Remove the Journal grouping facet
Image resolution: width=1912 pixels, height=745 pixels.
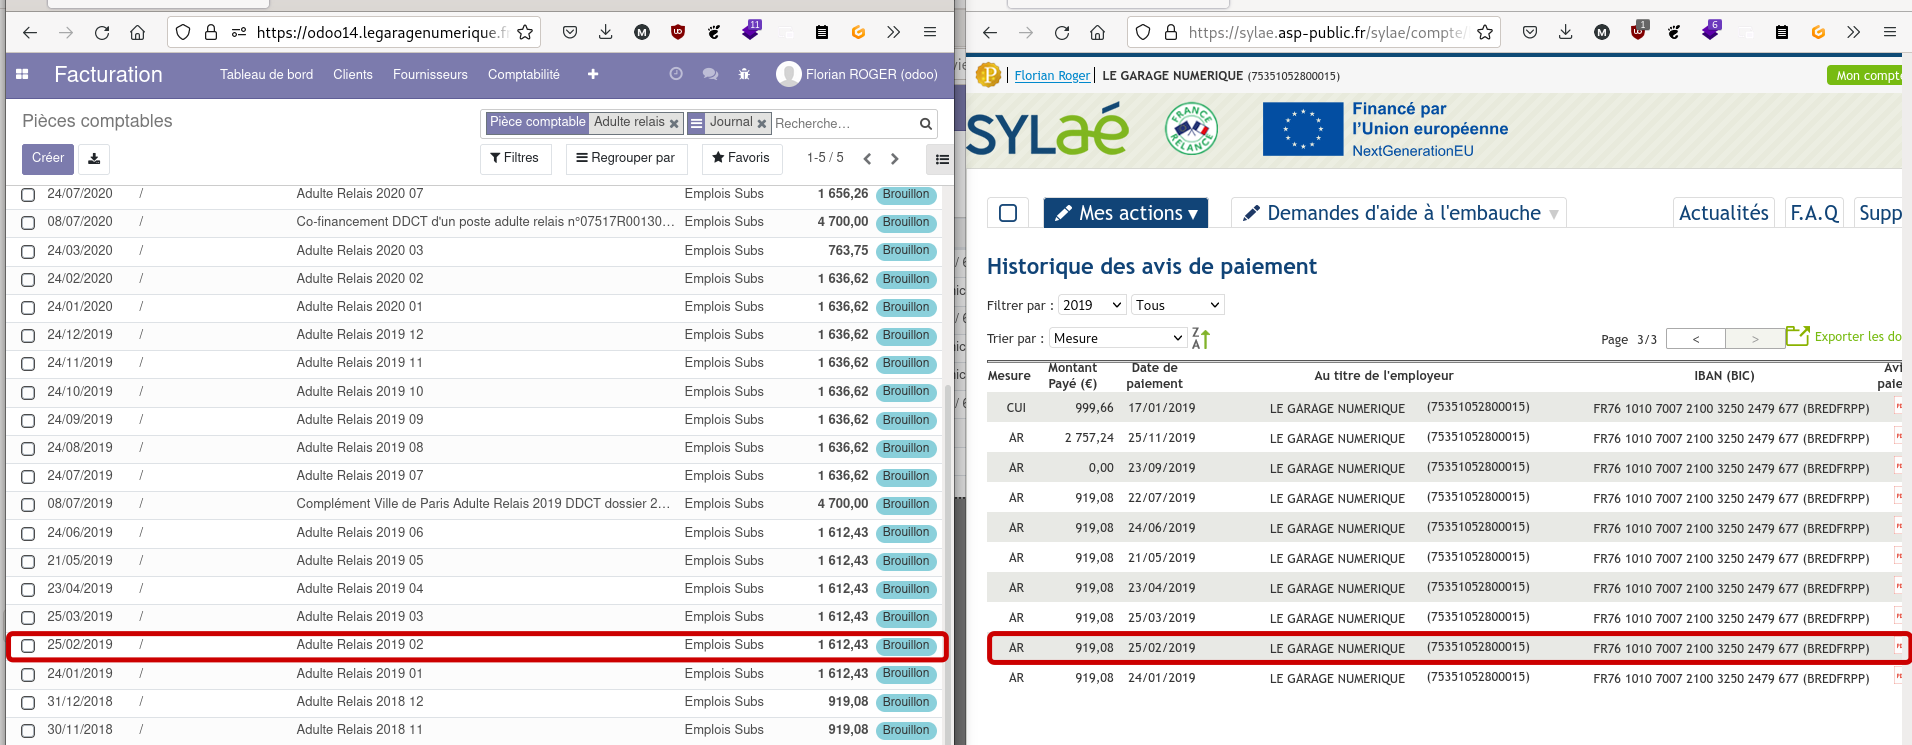(x=762, y=123)
